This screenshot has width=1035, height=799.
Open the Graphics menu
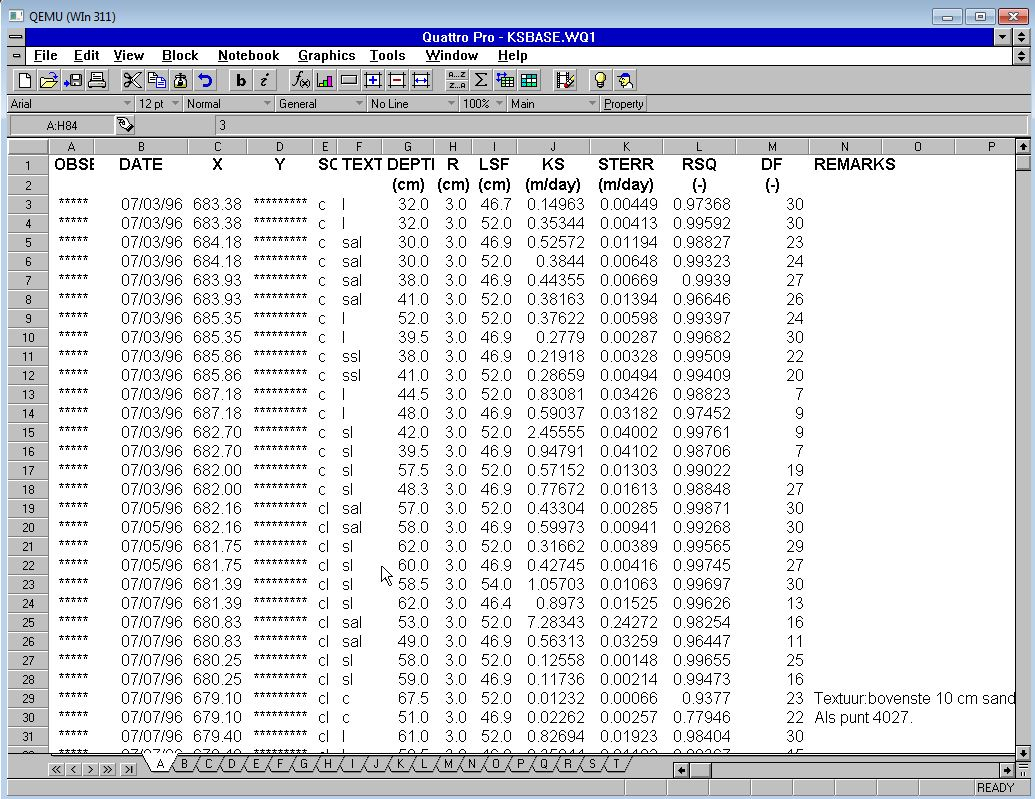326,56
